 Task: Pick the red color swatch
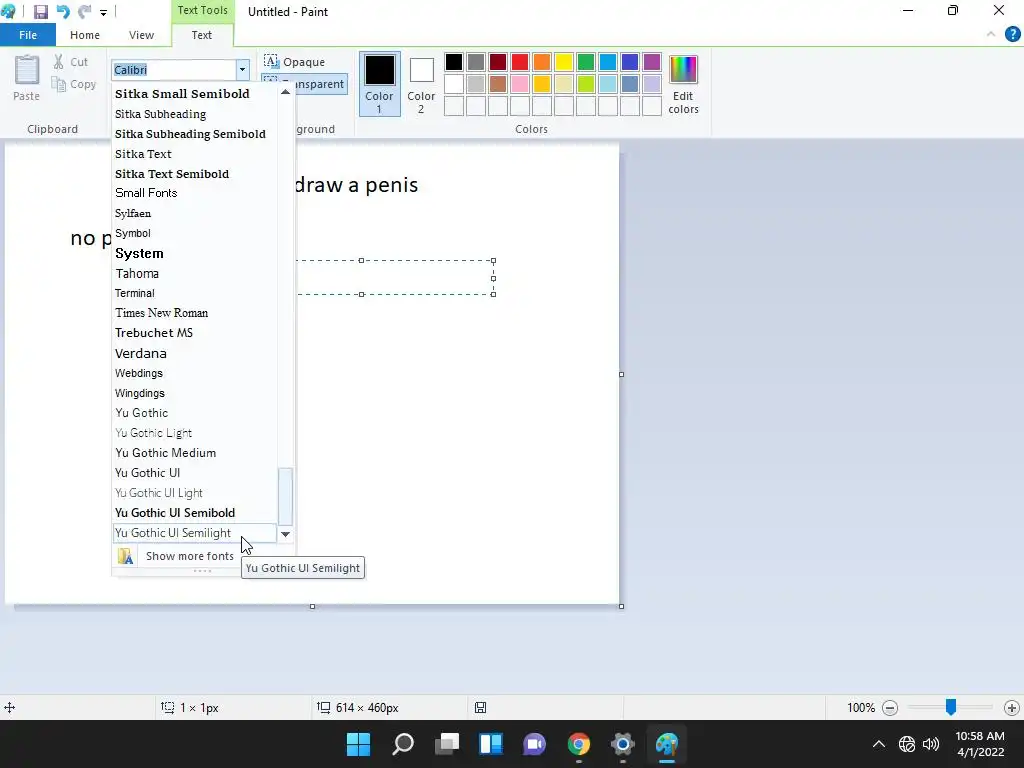click(520, 62)
